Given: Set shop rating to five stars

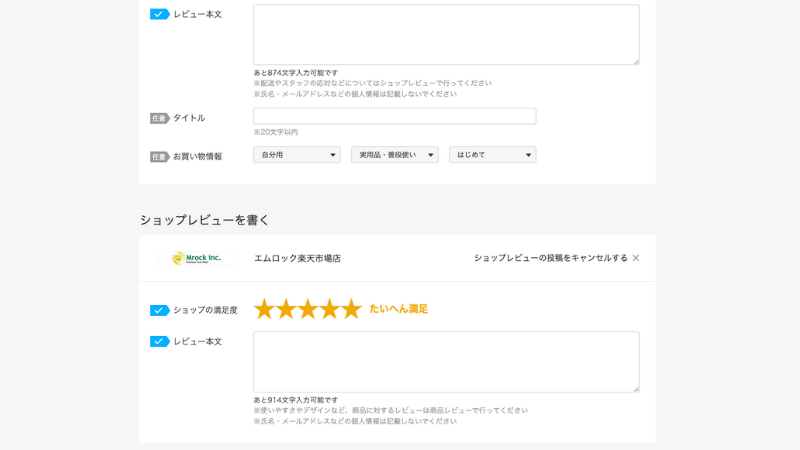Looking at the screenshot, I should click(x=352, y=309).
